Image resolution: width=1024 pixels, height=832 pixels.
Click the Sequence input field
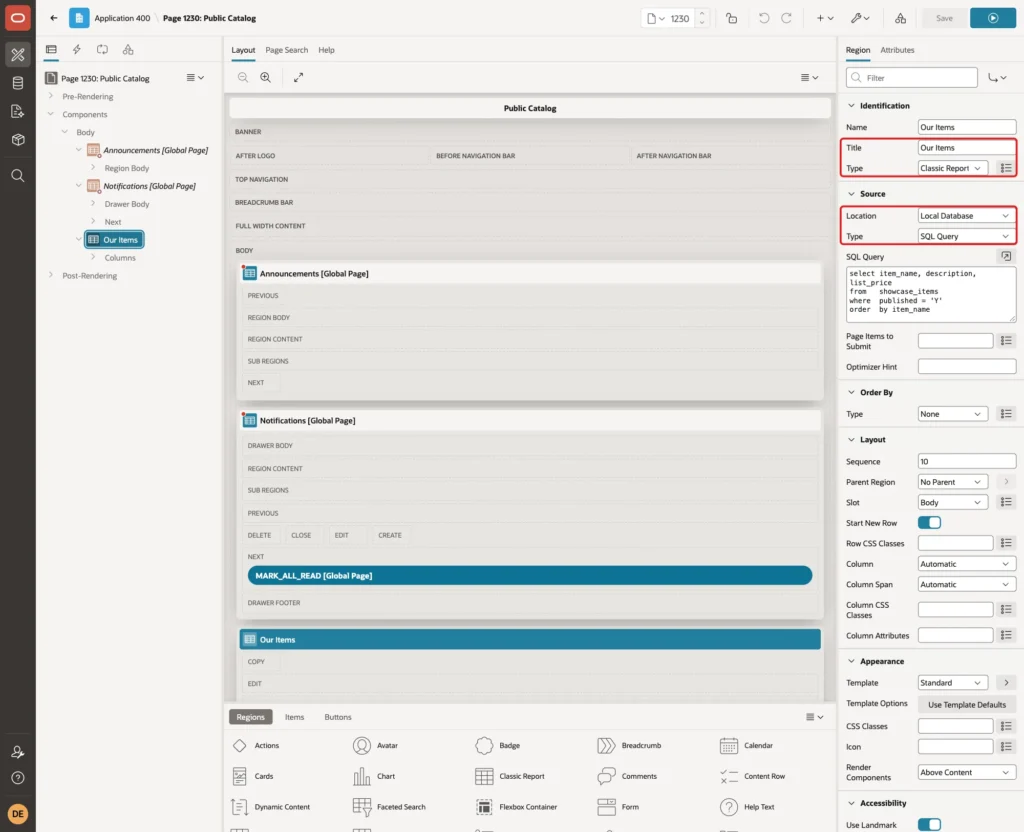[x=967, y=462]
